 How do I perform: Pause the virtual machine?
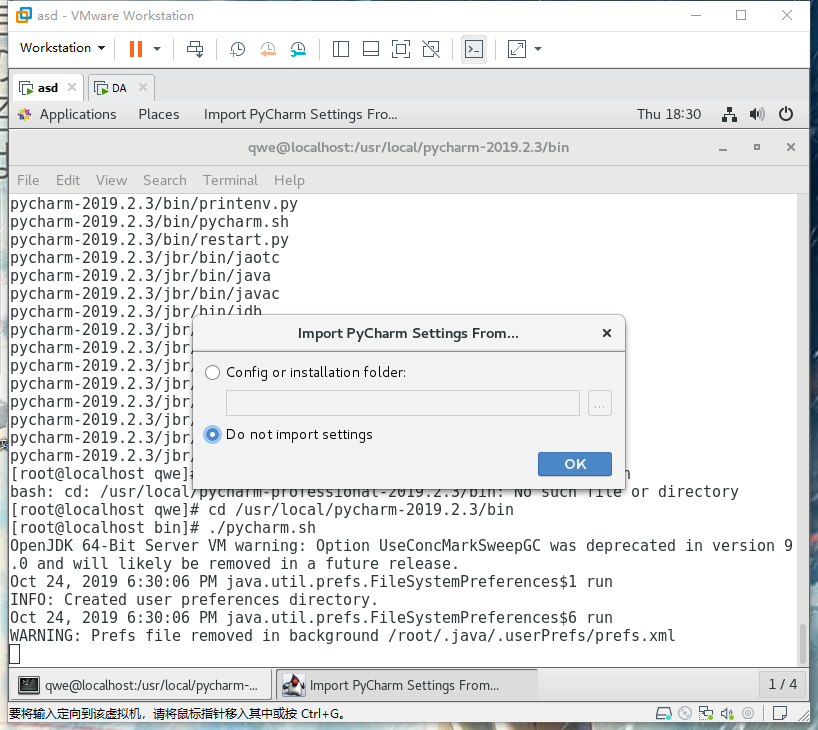(x=136, y=49)
